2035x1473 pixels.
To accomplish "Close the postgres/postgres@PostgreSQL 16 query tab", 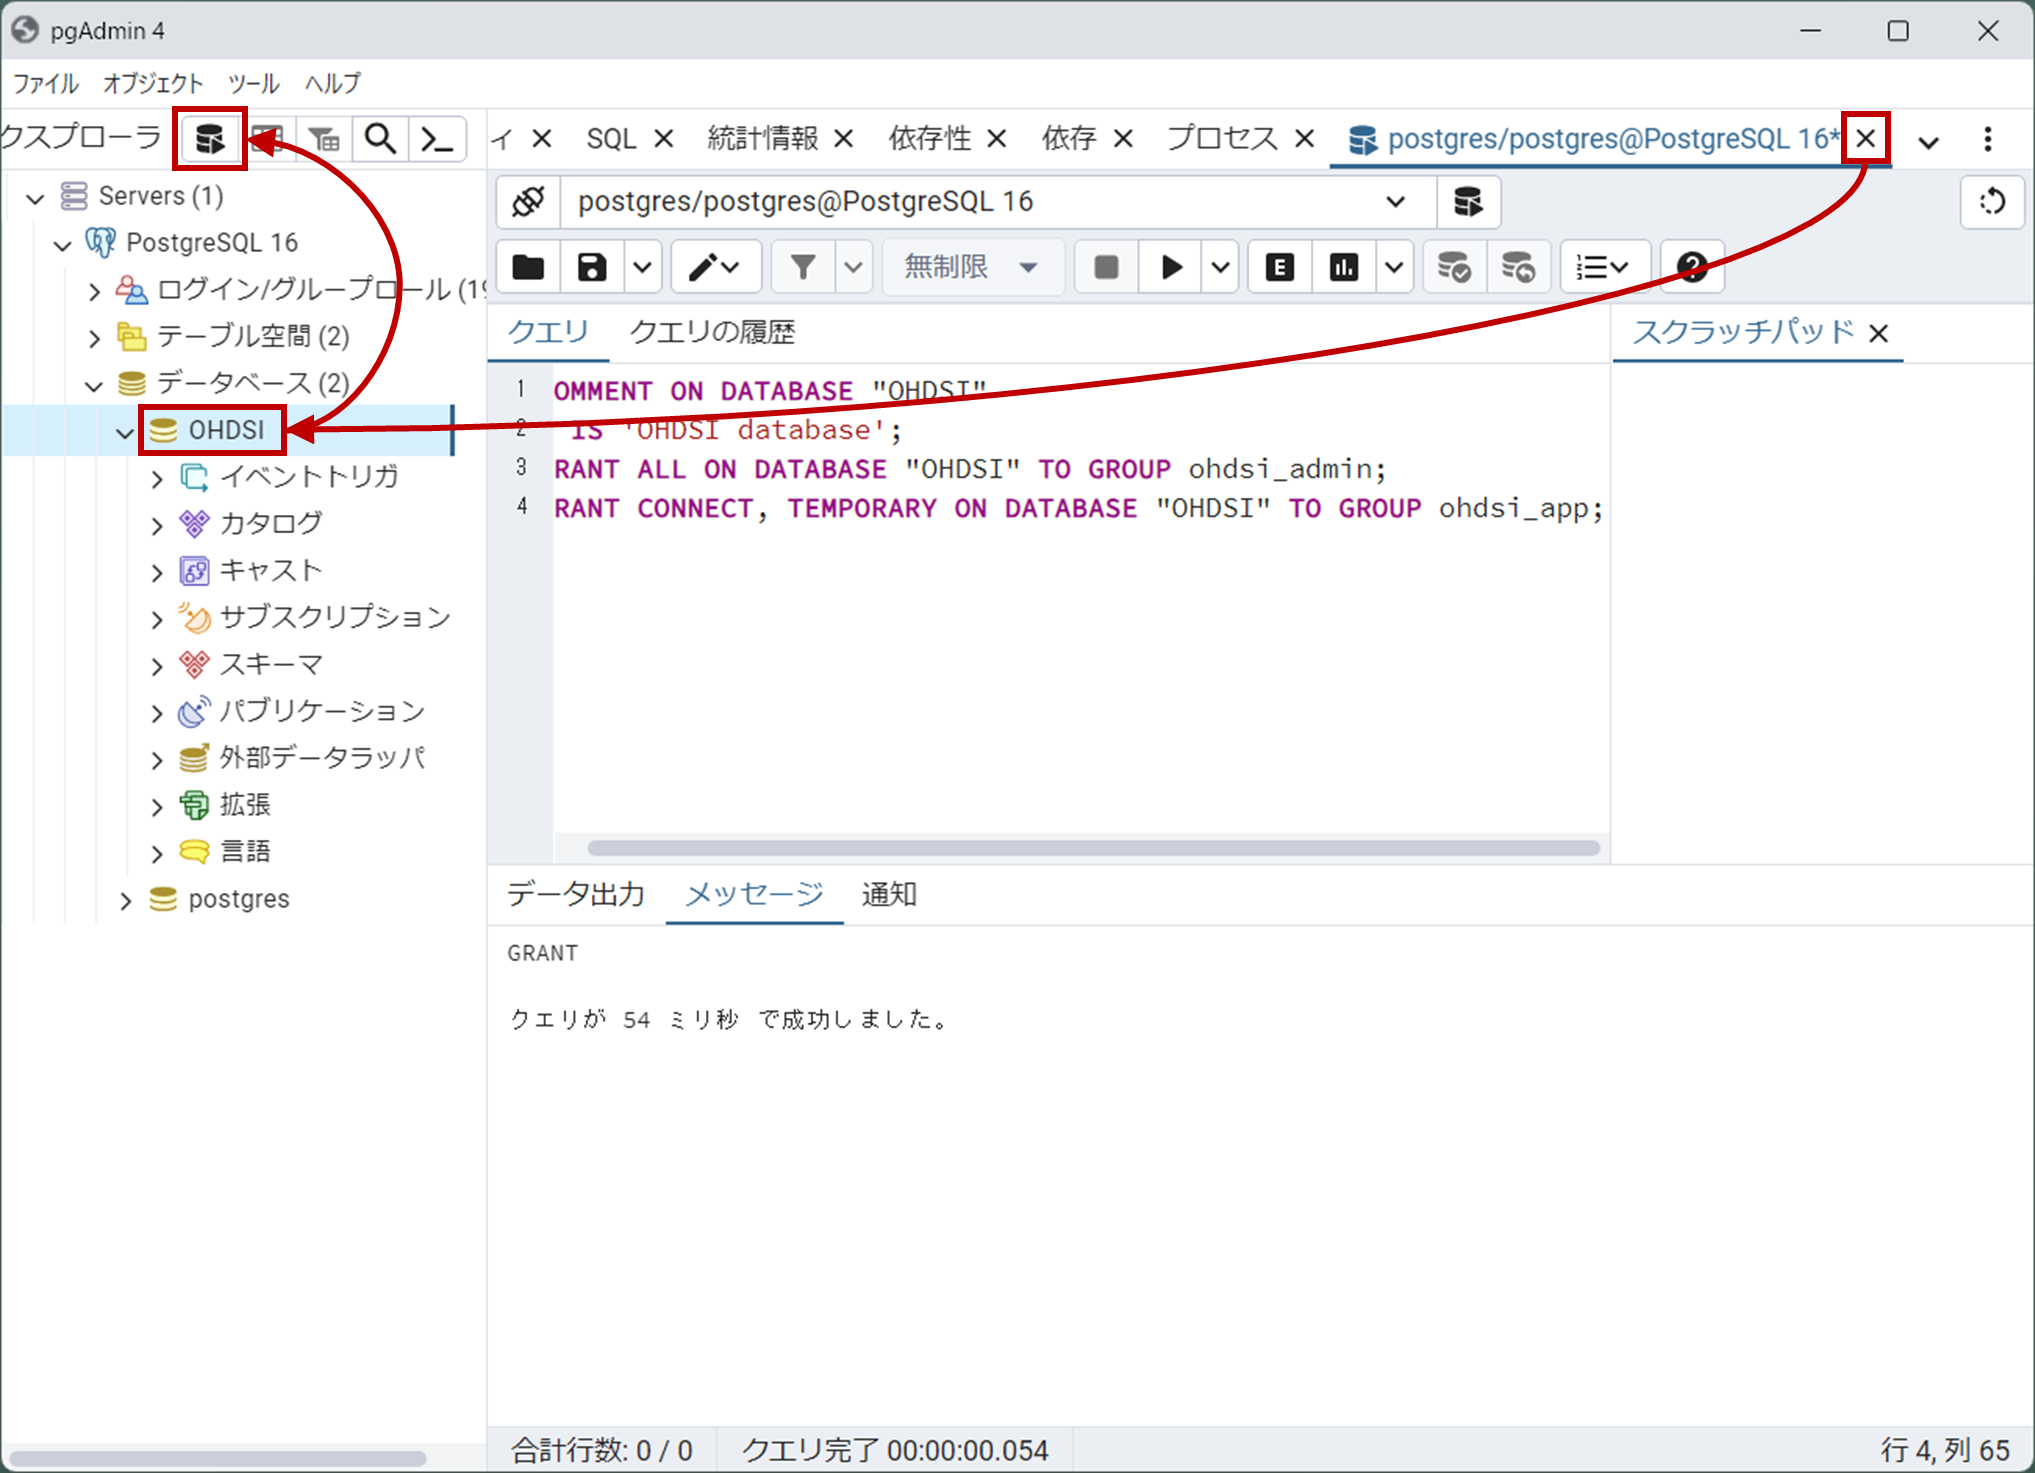I will pos(1866,138).
